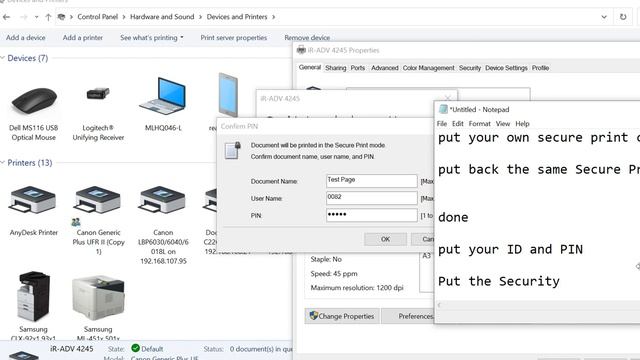This screenshot has width=640, height=360.
Task: Open the Notepad Help menu
Action: (x=522, y=123)
